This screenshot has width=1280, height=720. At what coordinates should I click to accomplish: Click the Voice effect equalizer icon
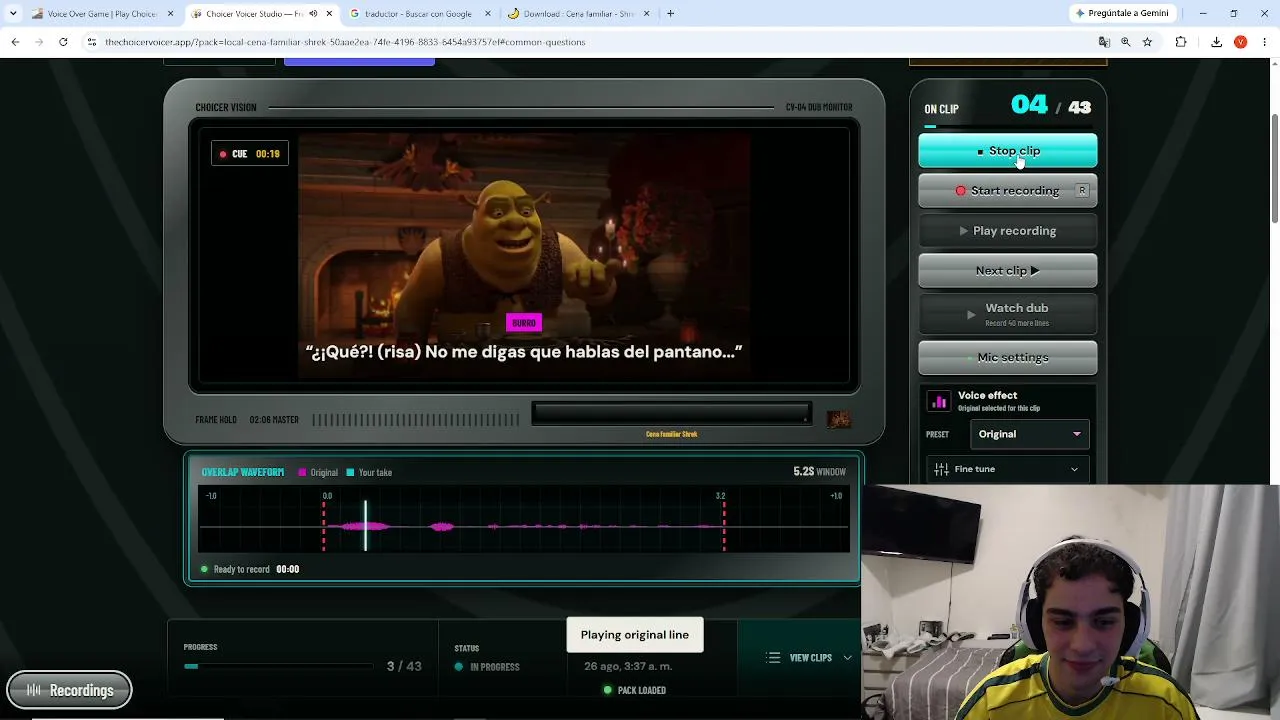tap(938, 401)
